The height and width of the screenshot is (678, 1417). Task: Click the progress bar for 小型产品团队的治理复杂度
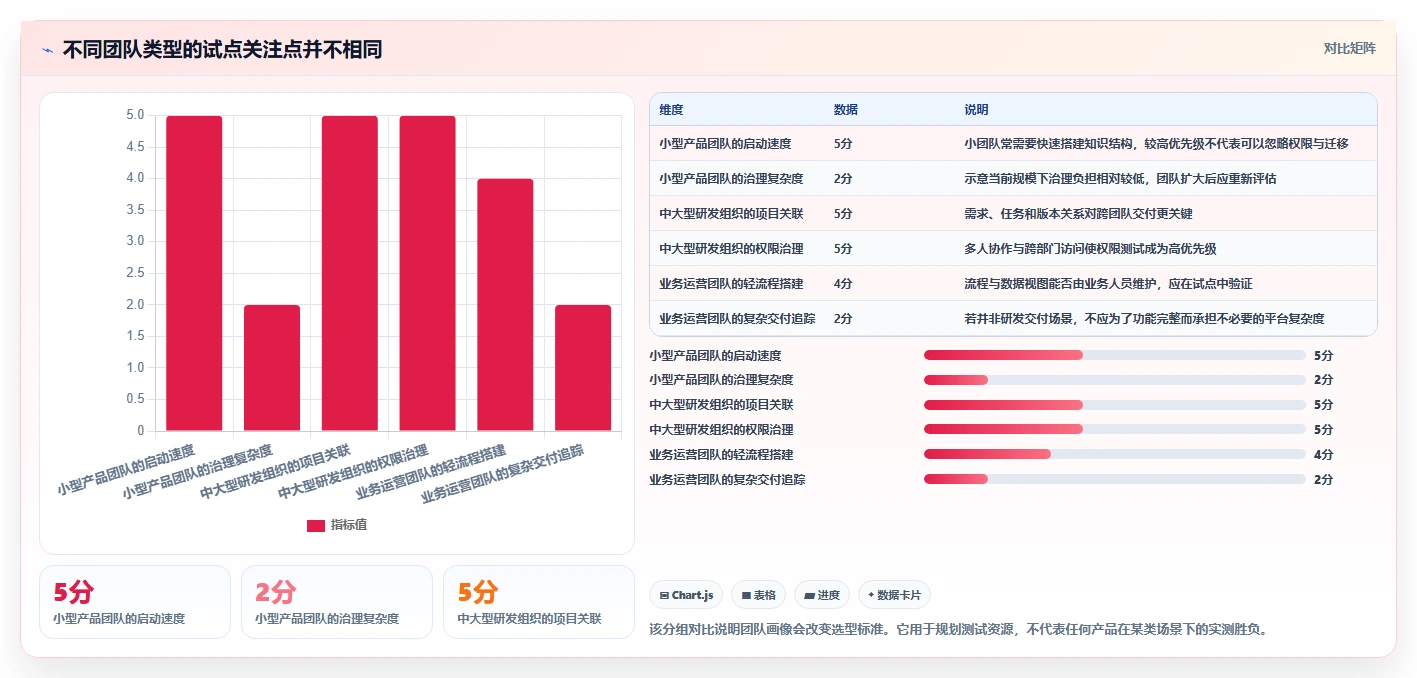click(x=1115, y=380)
